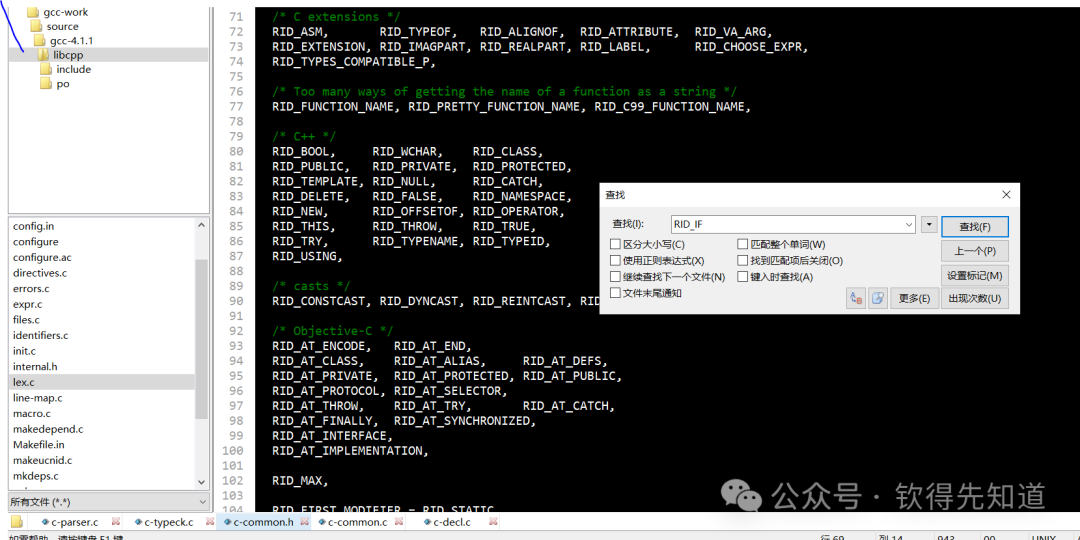Click RID_TYPES_COMPATIBLE_P in the code

351,62
